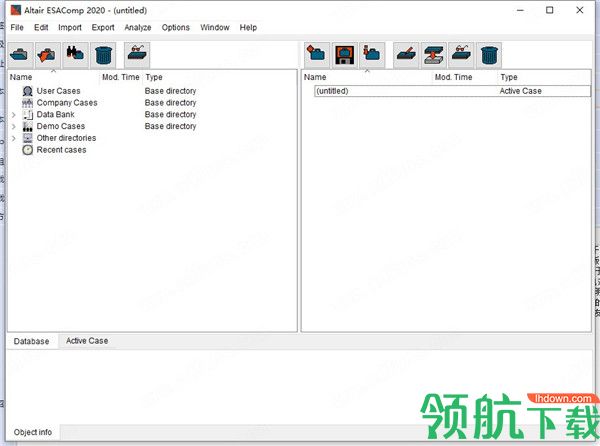Click the Active Case type cell

point(520,91)
